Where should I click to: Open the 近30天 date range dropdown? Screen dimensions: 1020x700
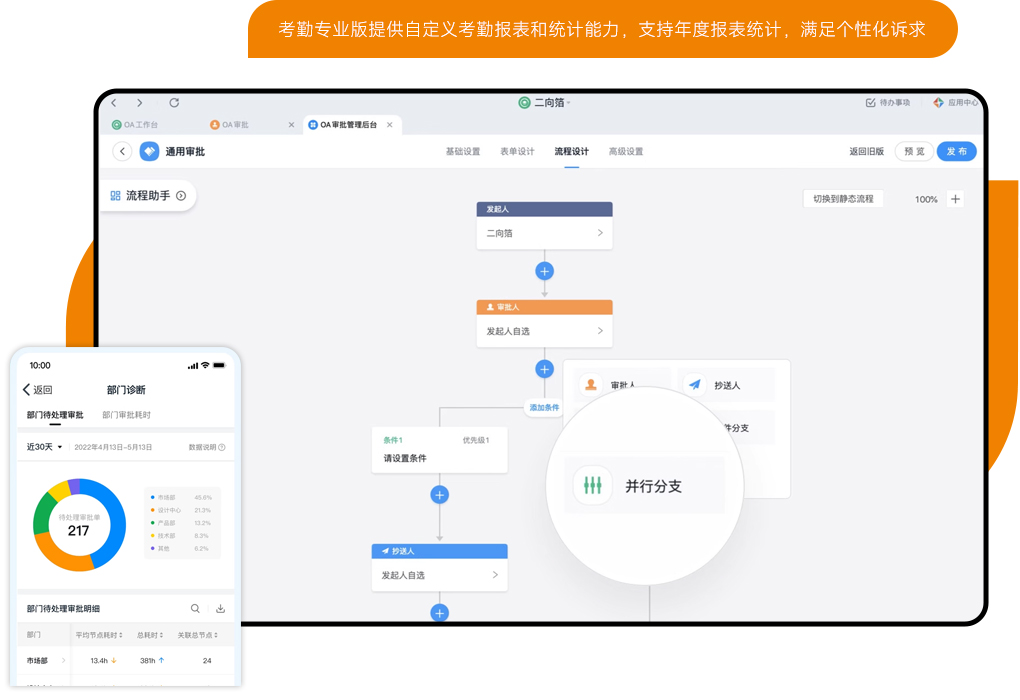[x=45, y=447]
